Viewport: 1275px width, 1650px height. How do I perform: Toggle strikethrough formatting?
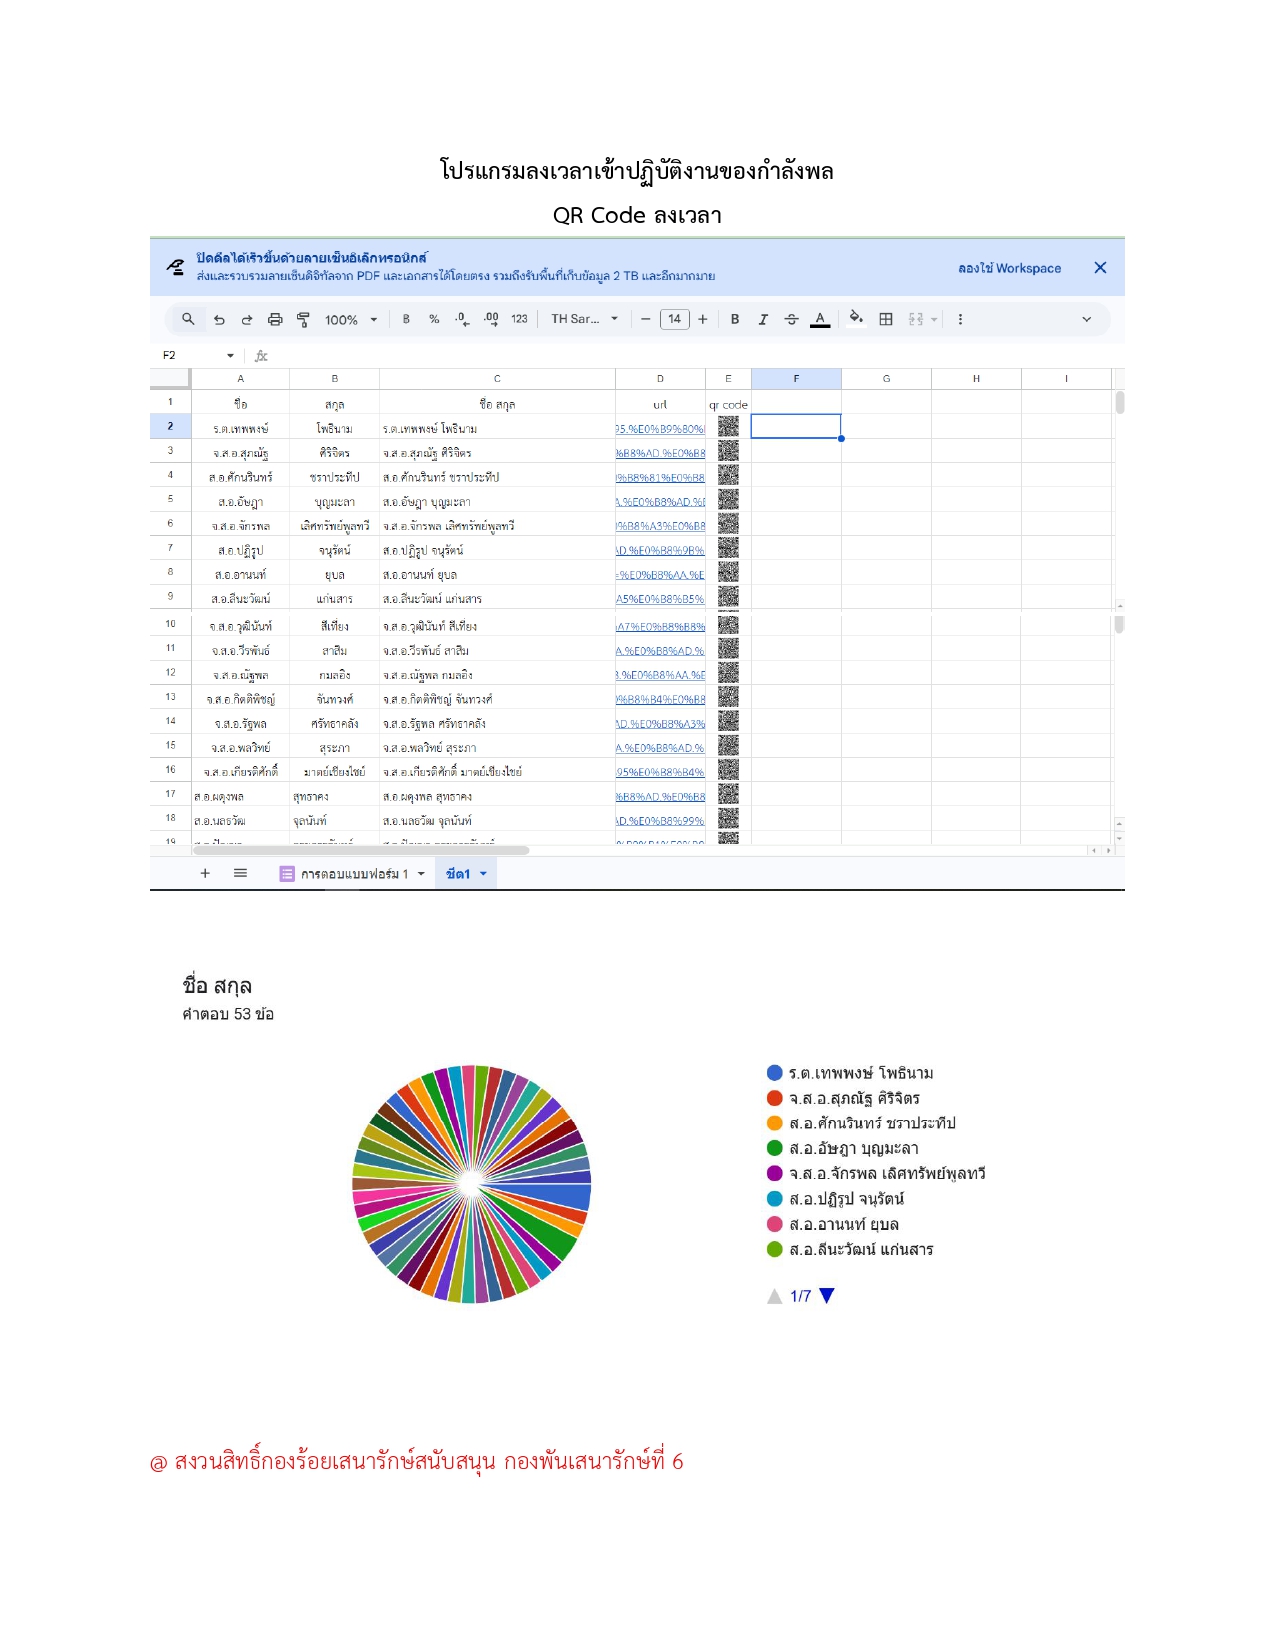click(791, 319)
